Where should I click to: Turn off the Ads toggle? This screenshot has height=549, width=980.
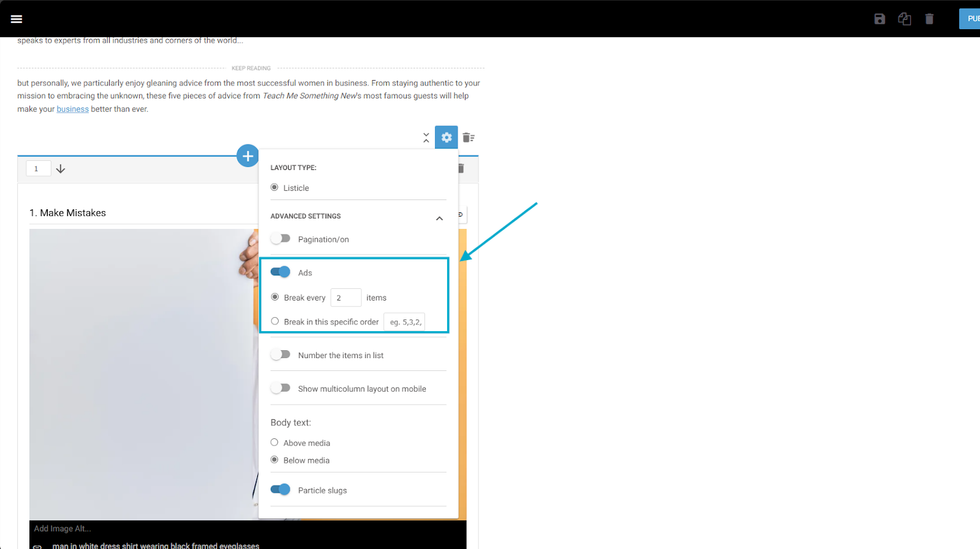pyautogui.click(x=281, y=272)
